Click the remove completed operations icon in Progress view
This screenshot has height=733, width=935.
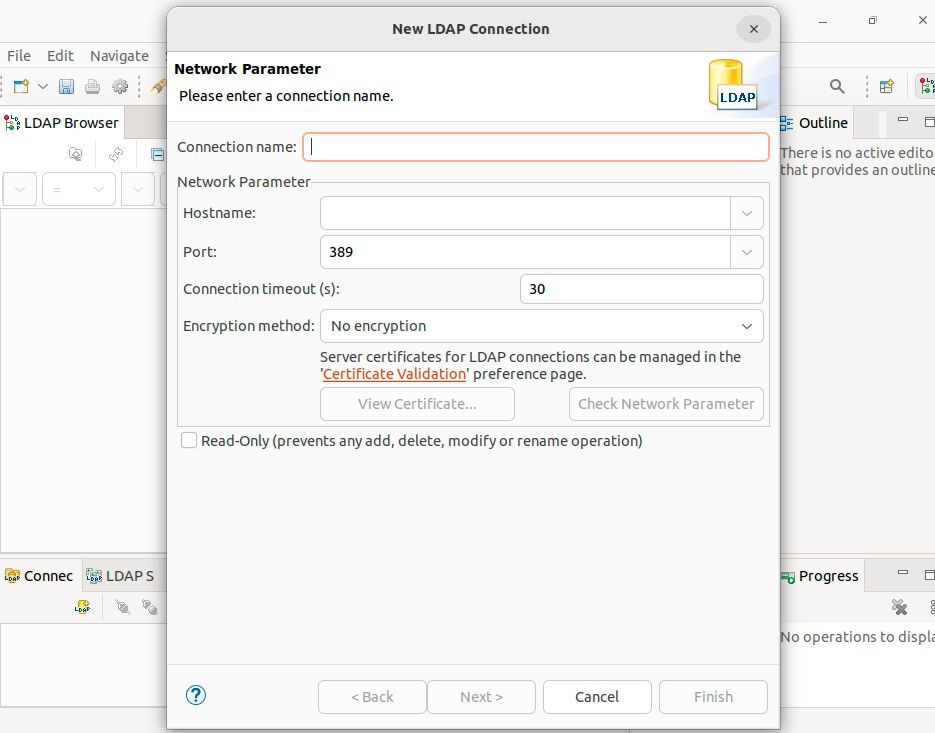(x=899, y=607)
